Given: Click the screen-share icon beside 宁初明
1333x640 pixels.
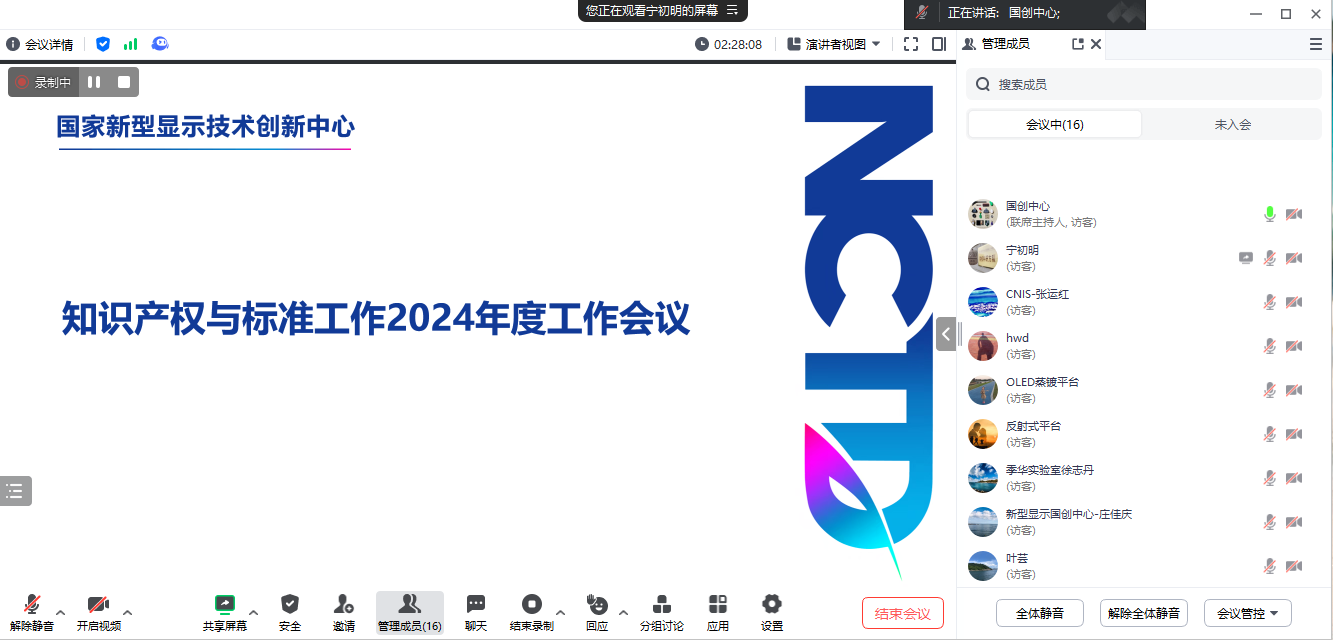Looking at the screenshot, I should (1246, 258).
